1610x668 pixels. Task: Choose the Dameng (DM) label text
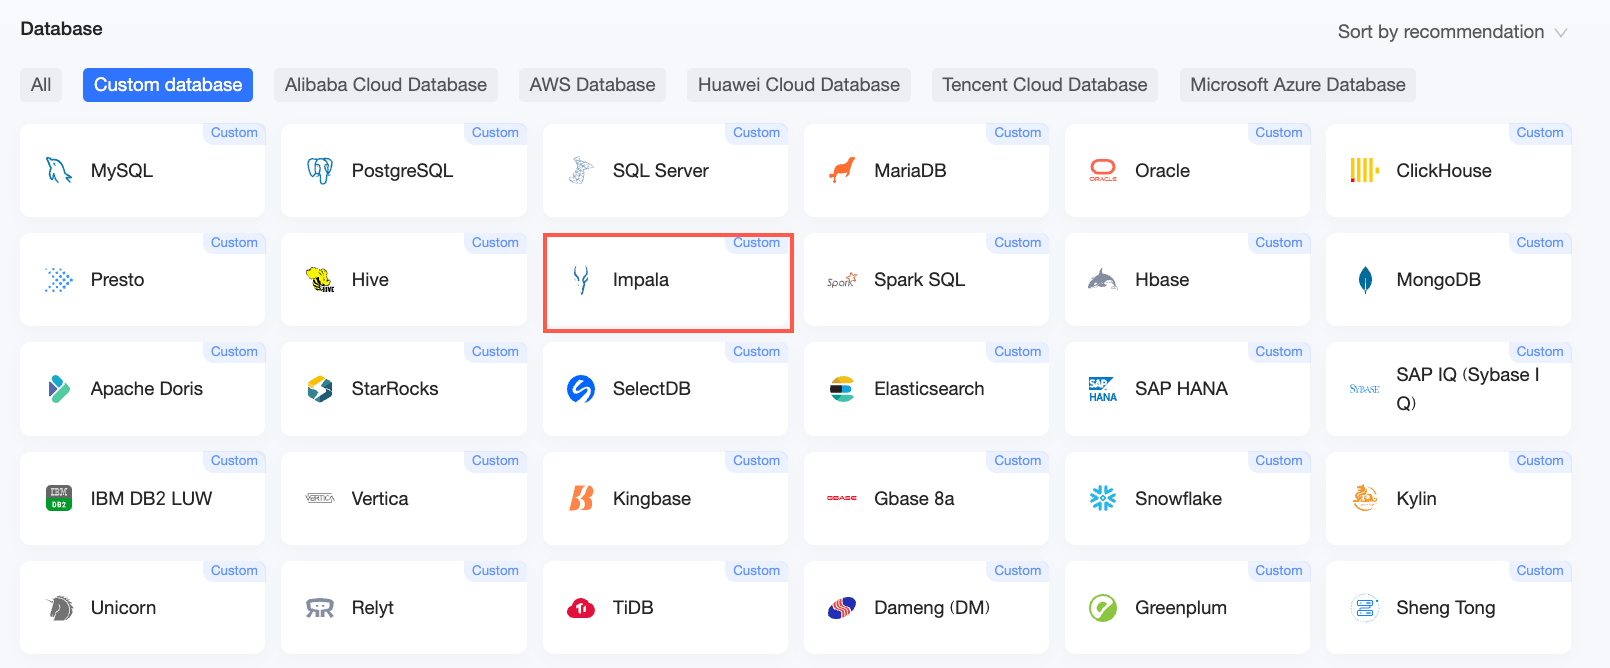click(932, 608)
